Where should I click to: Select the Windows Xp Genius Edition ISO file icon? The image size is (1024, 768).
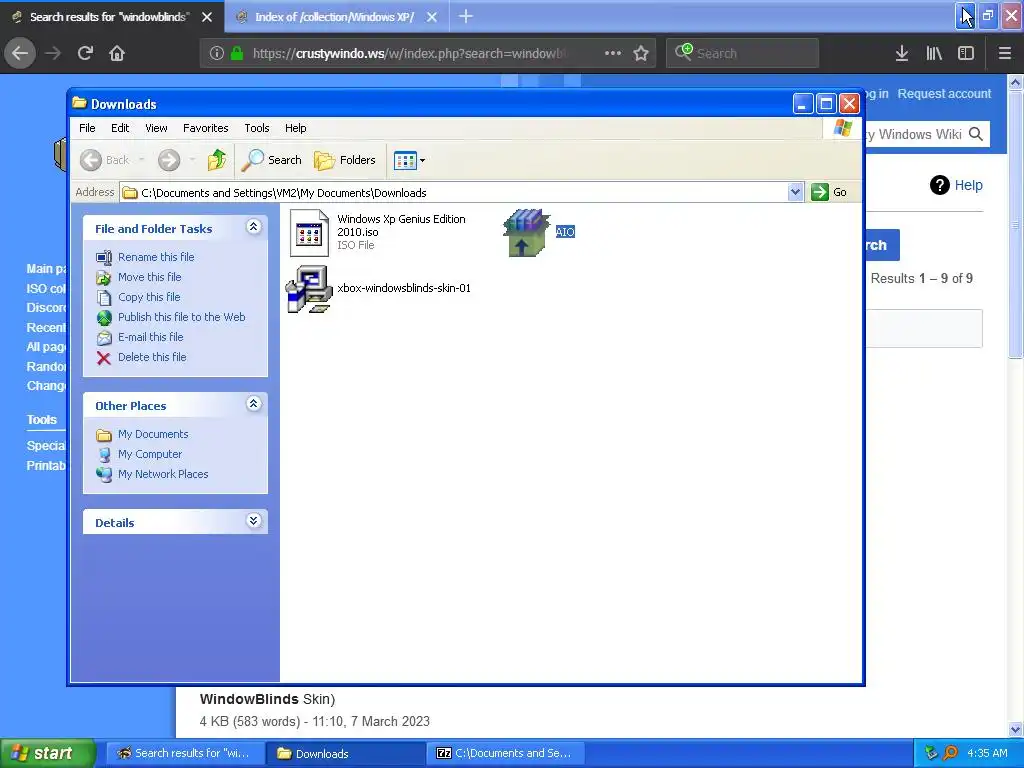point(310,232)
